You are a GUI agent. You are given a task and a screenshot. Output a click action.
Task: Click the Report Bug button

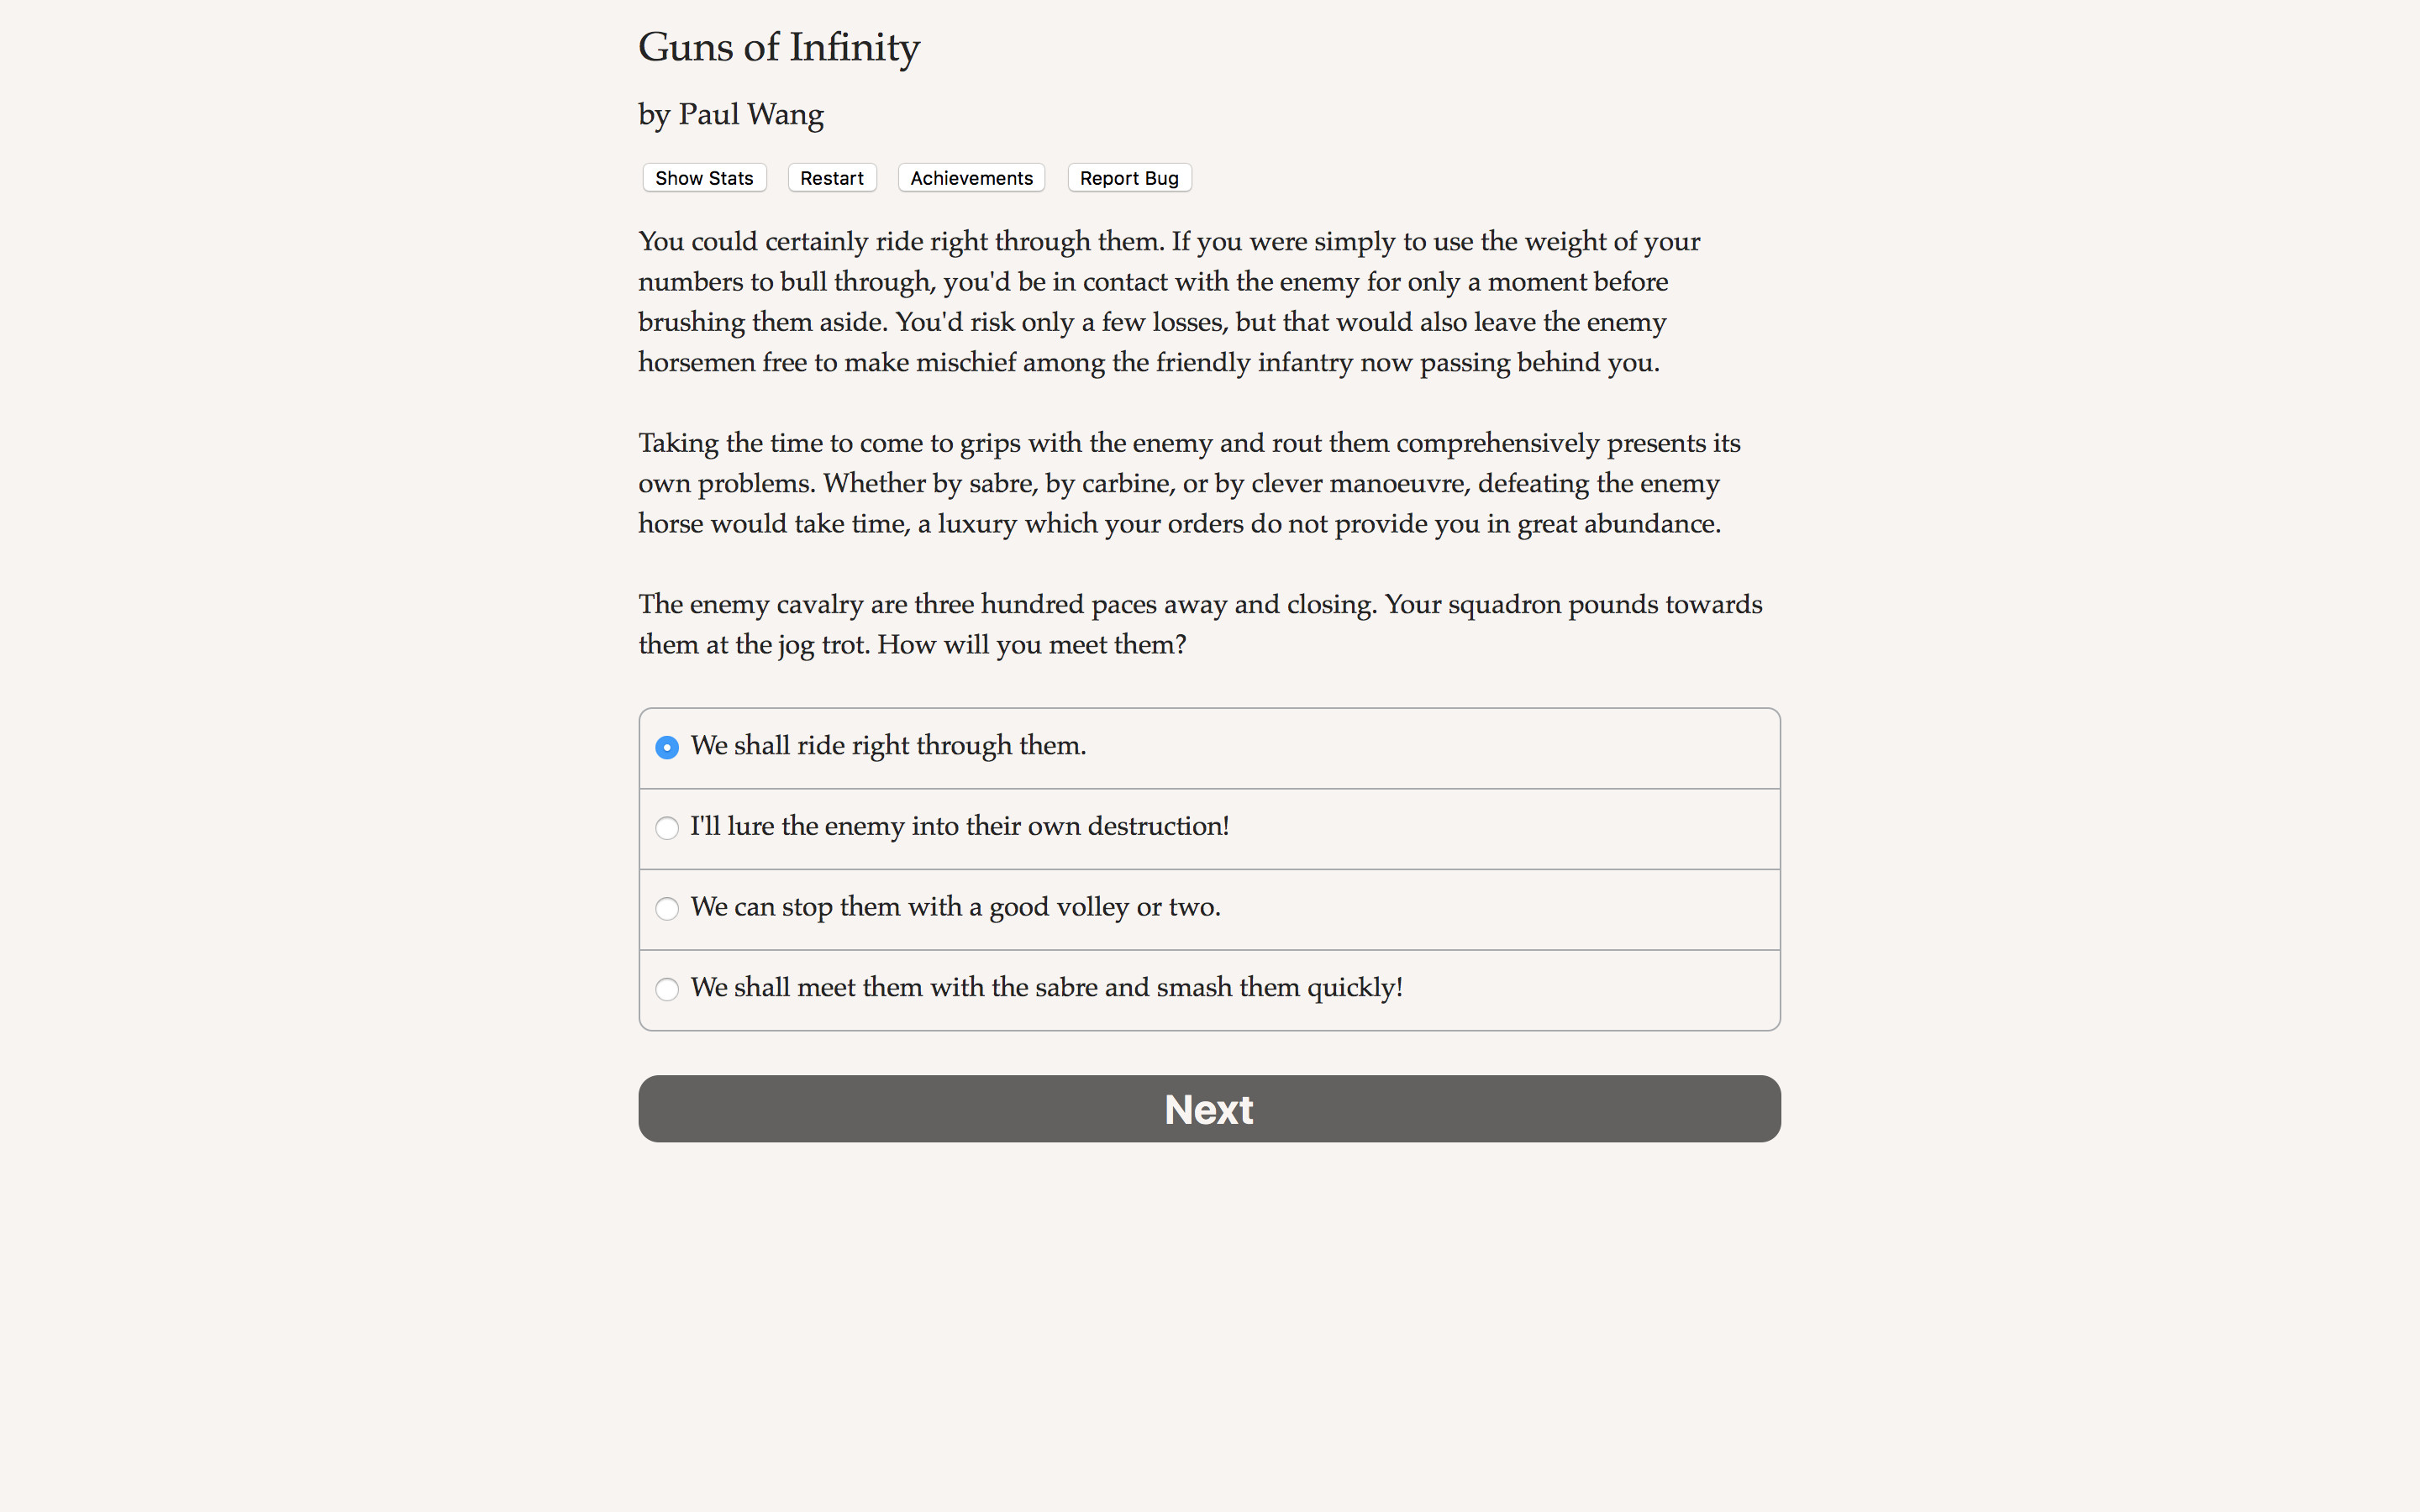click(1129, 178)
